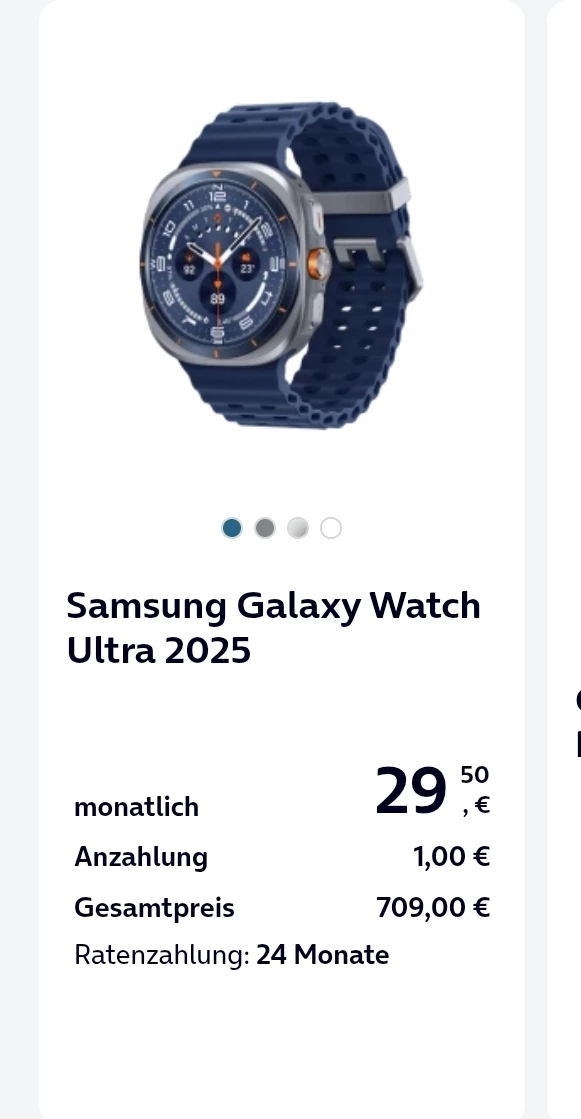Screen dimensions: 581x1119
Task: Click the 29,50 € monthly price
Action: pyautogui.click(x=433, y=790)
